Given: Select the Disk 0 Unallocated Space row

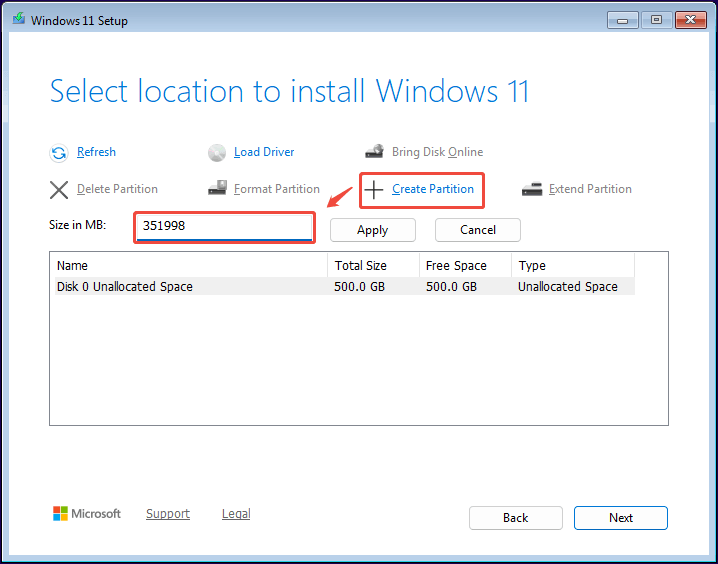Looking at the screenshot, I should pyautogui.click(x=344, y=287).
